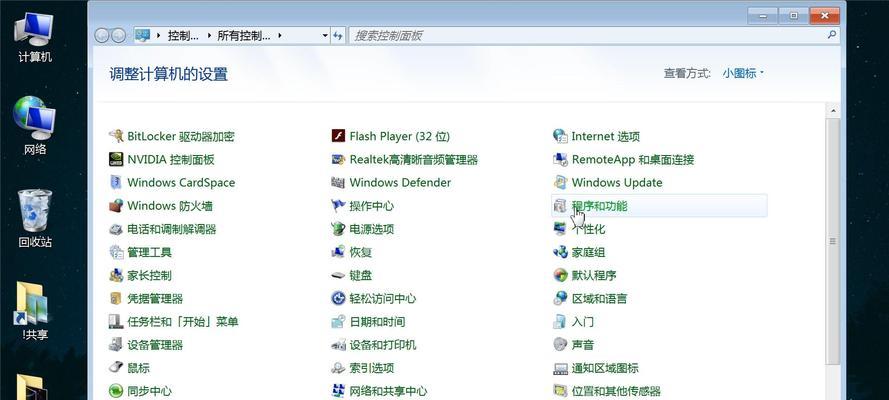Expand the arrow before 控制... in address bar
Image resolution: width=889 pixels, height=400 pixels.
tap(158, 36)
